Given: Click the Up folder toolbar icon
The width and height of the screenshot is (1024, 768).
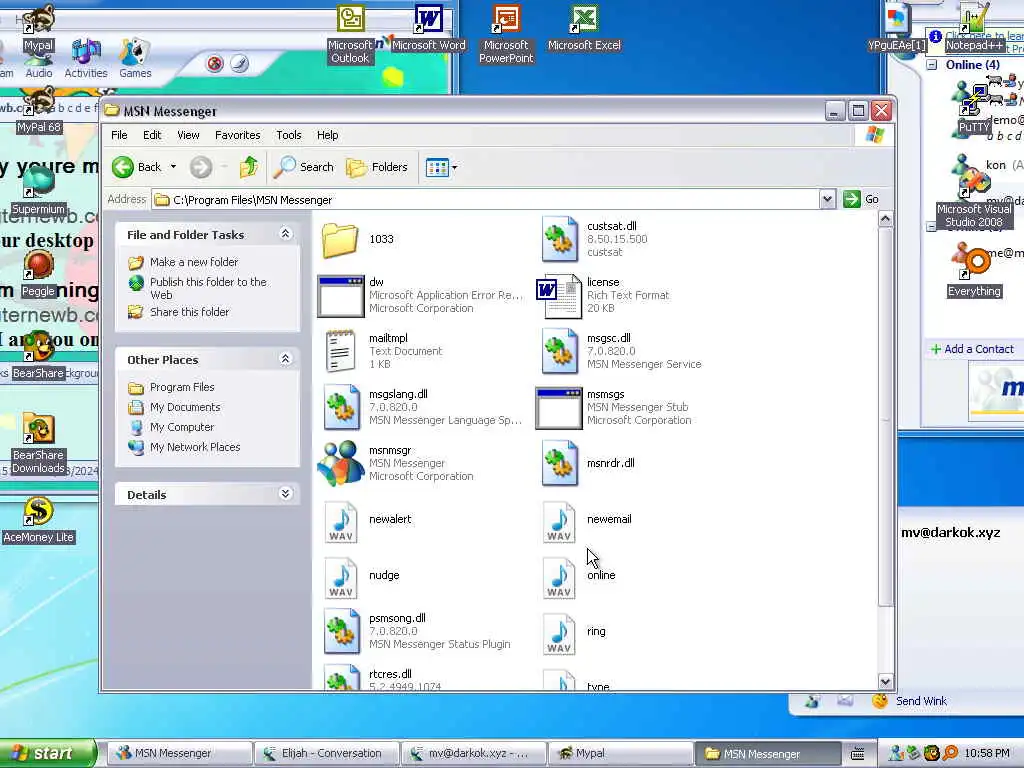Looking at the screenshot, I should pyautogui.click(x=248, y=167).
